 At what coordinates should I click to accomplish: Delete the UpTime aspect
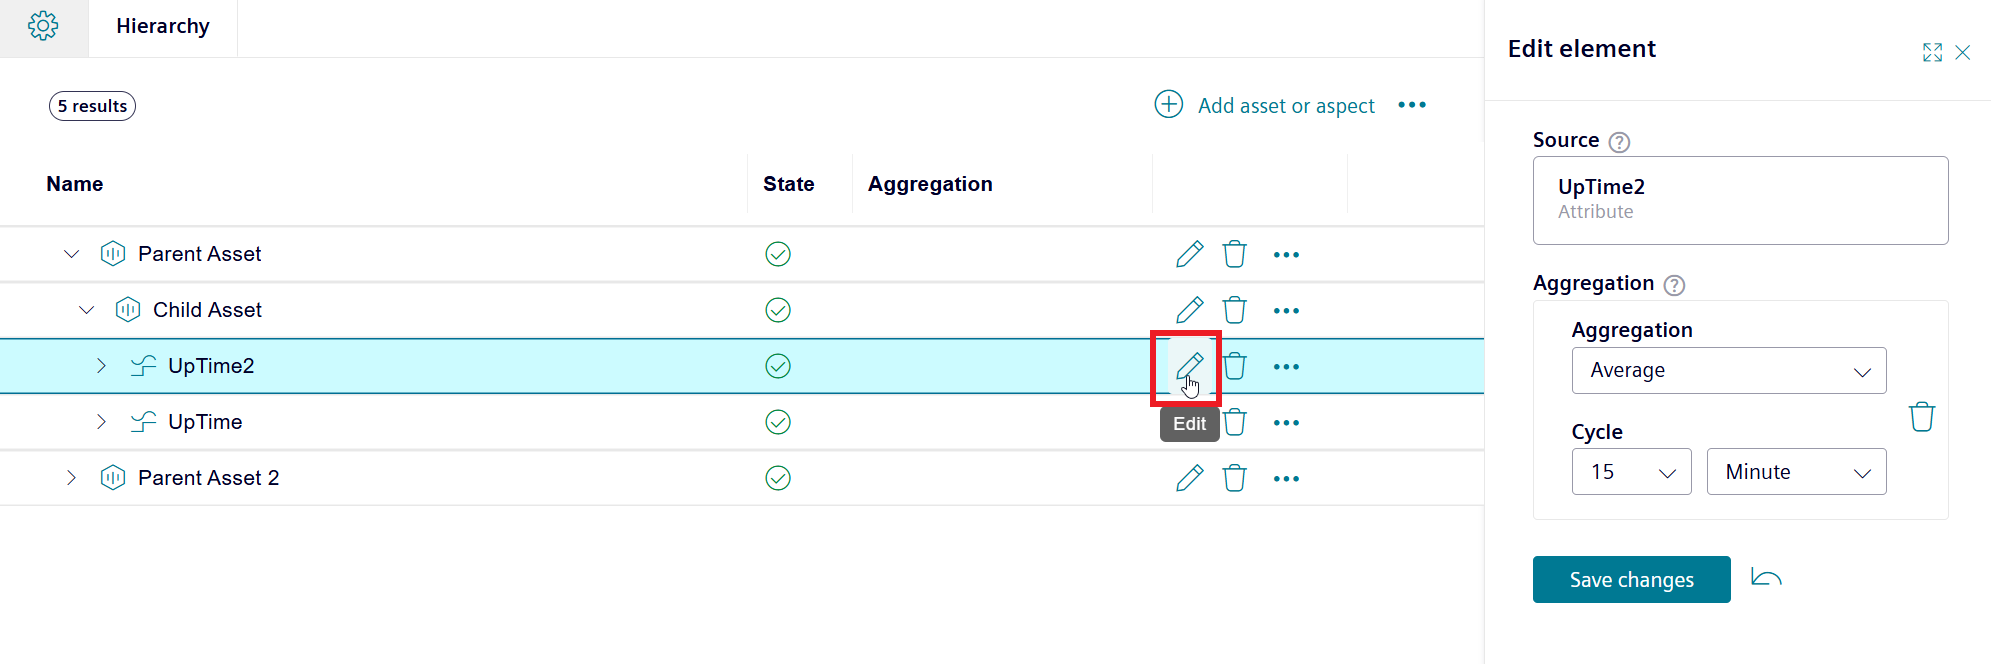click(1234, 422)
